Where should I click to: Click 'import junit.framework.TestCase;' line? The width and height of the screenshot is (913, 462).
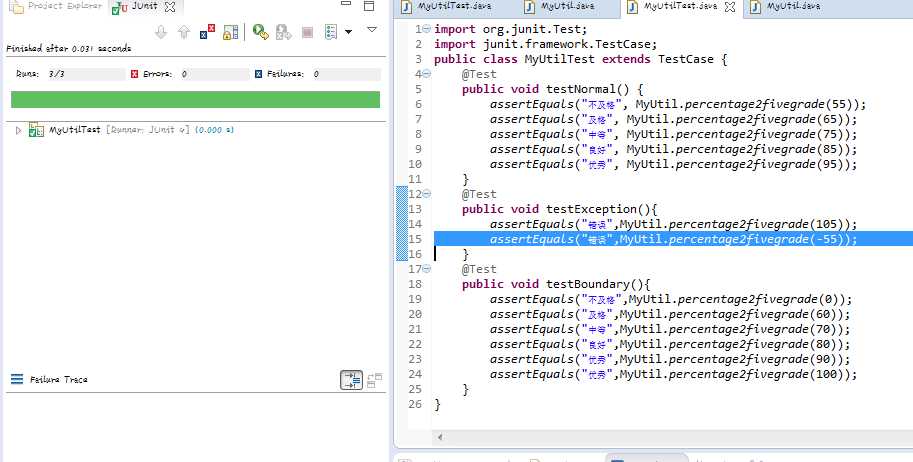click(x=546, y=44)
